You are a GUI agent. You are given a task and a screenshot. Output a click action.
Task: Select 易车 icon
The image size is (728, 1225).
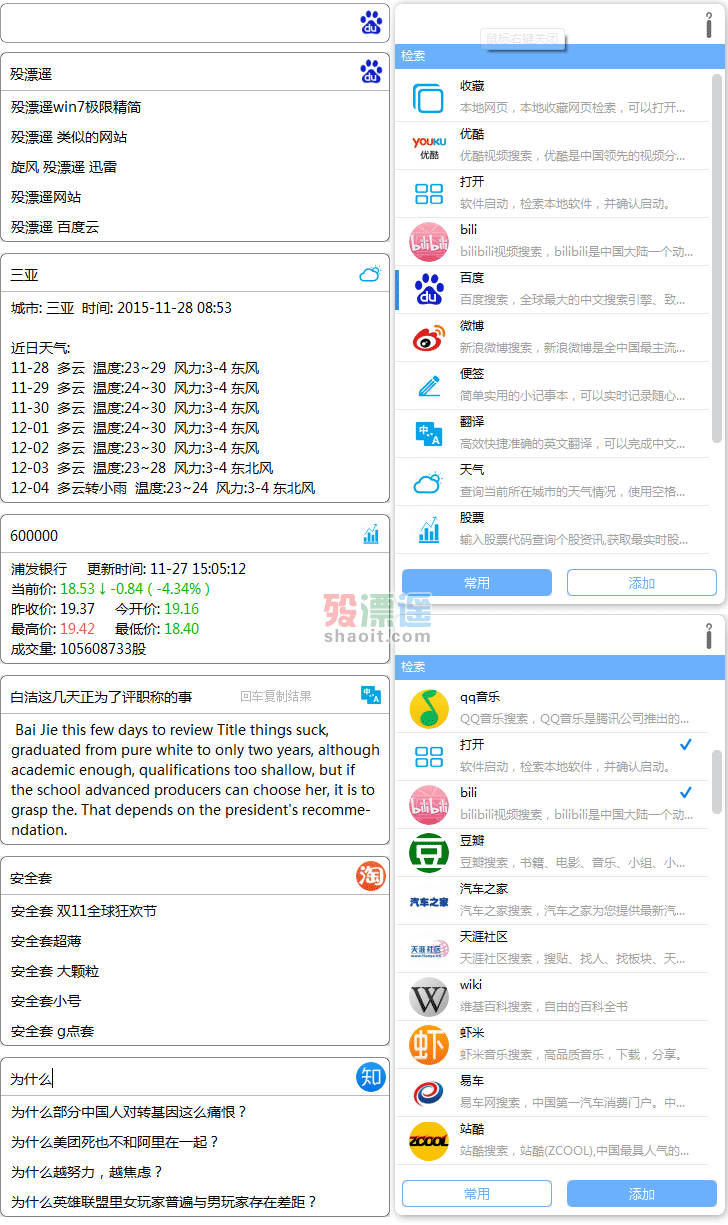429,1093
